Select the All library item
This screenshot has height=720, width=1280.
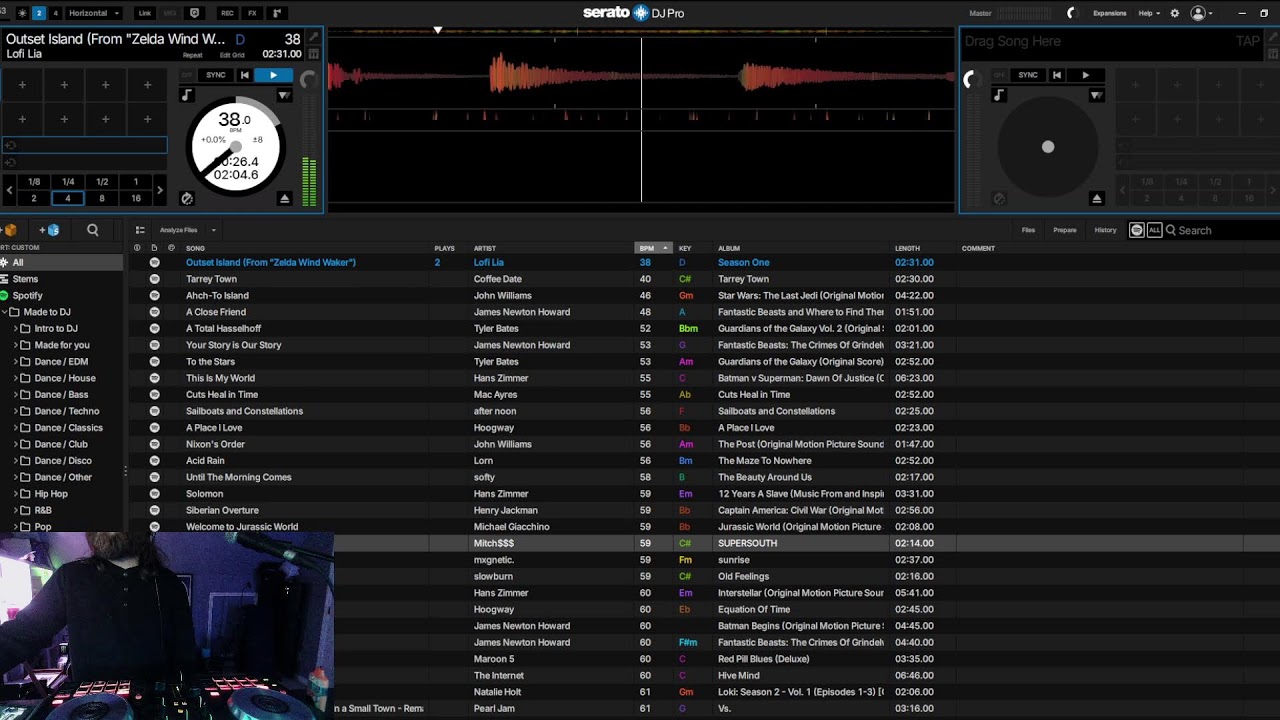pos(62,262)
